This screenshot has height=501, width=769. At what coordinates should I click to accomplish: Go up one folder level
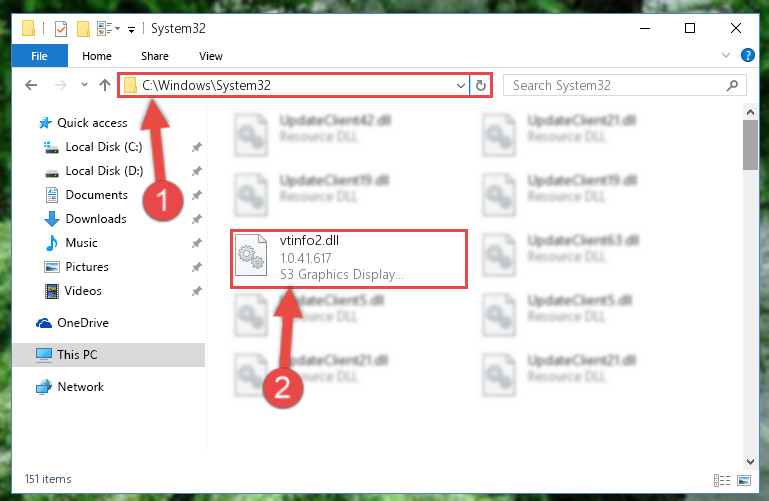[x=104, y=85]
